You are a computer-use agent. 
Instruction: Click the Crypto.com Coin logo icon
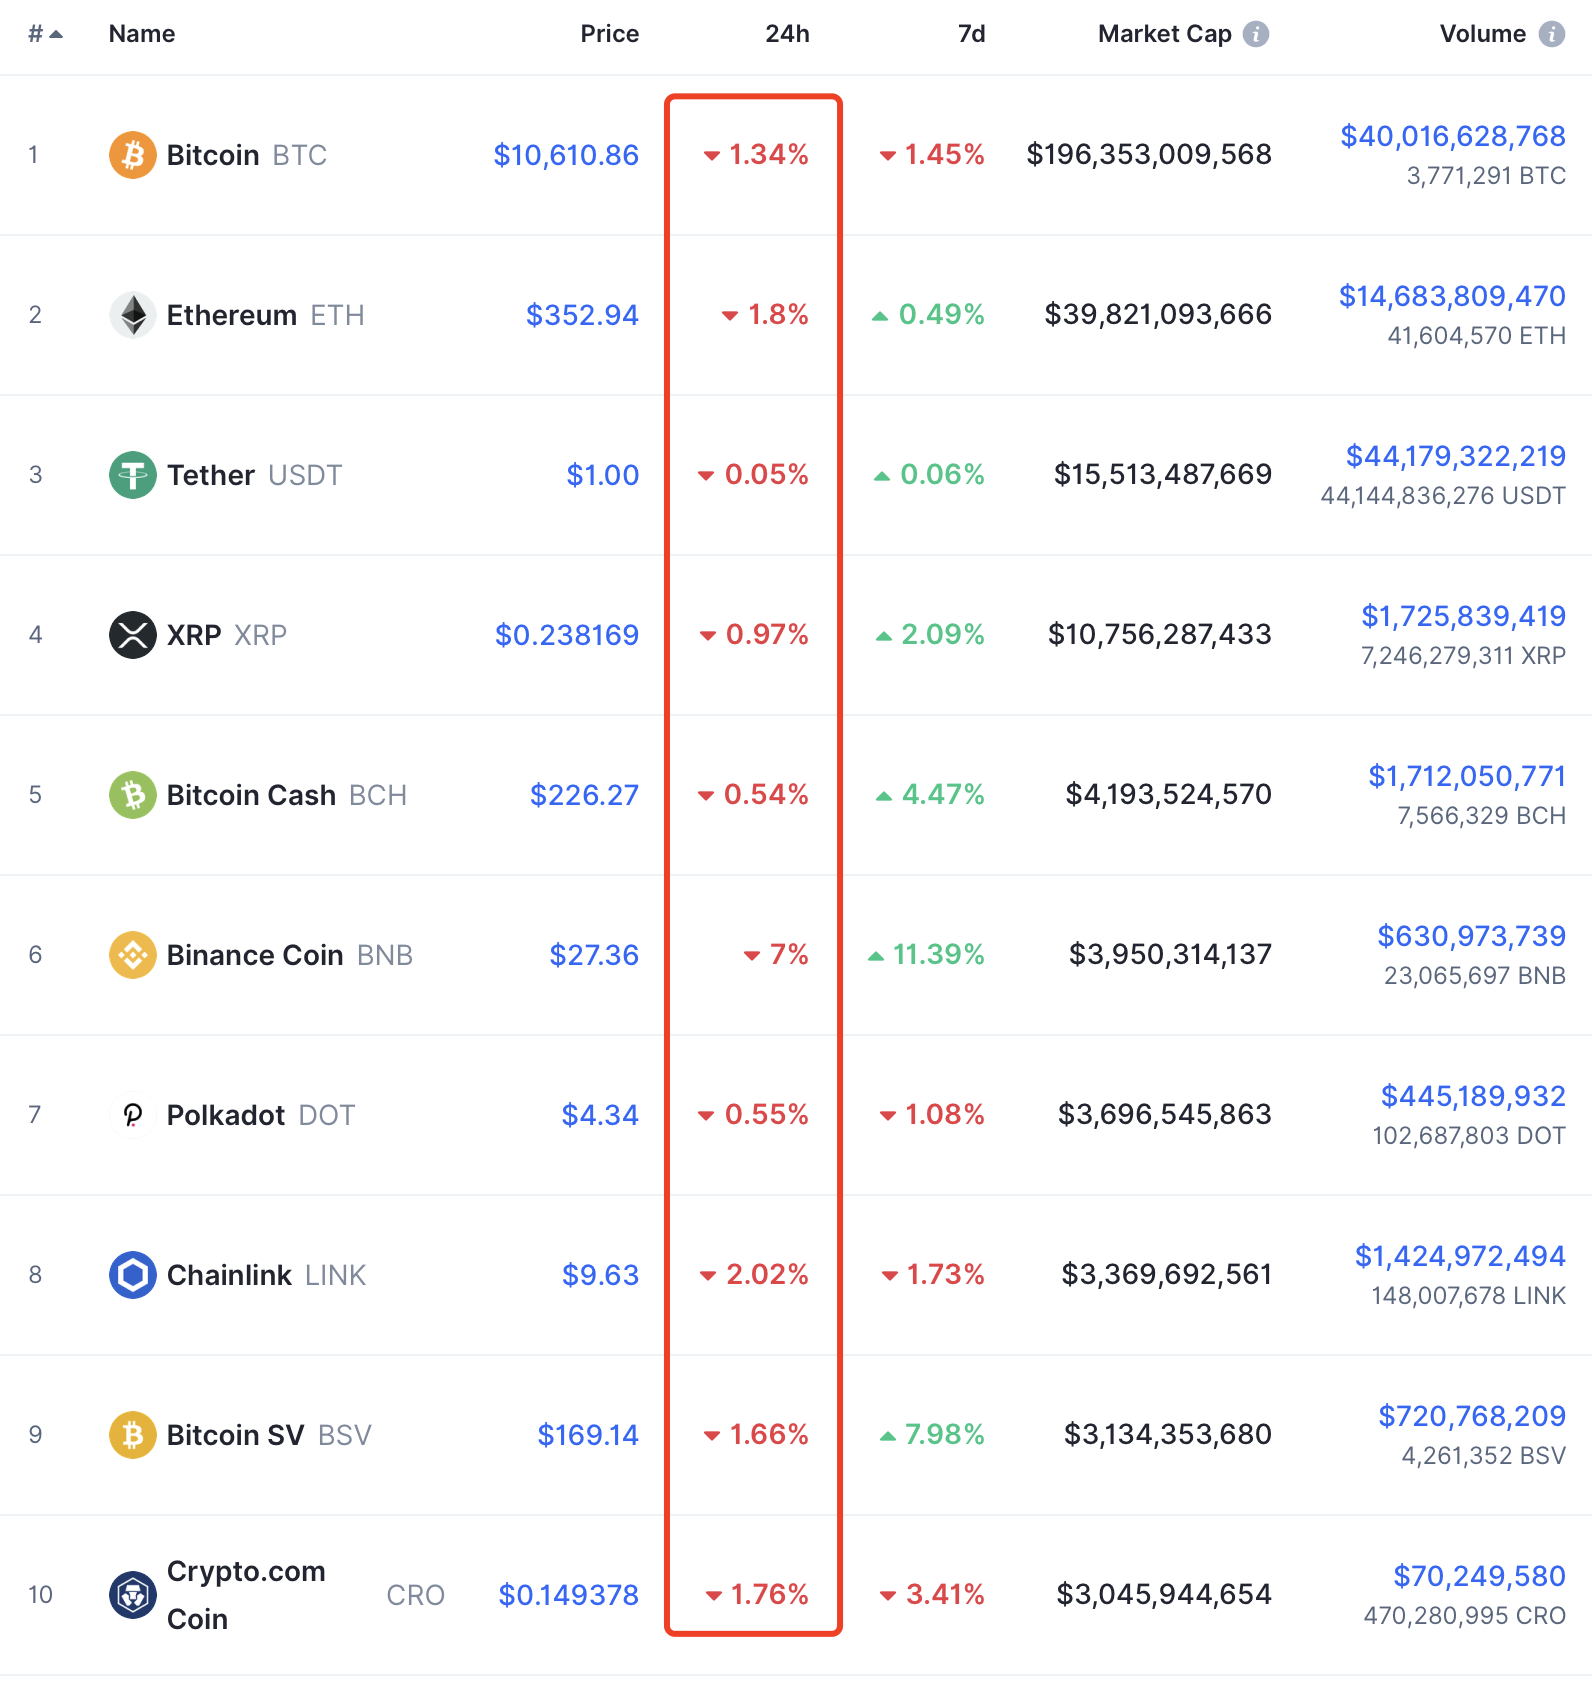(x=132, y=1595)
